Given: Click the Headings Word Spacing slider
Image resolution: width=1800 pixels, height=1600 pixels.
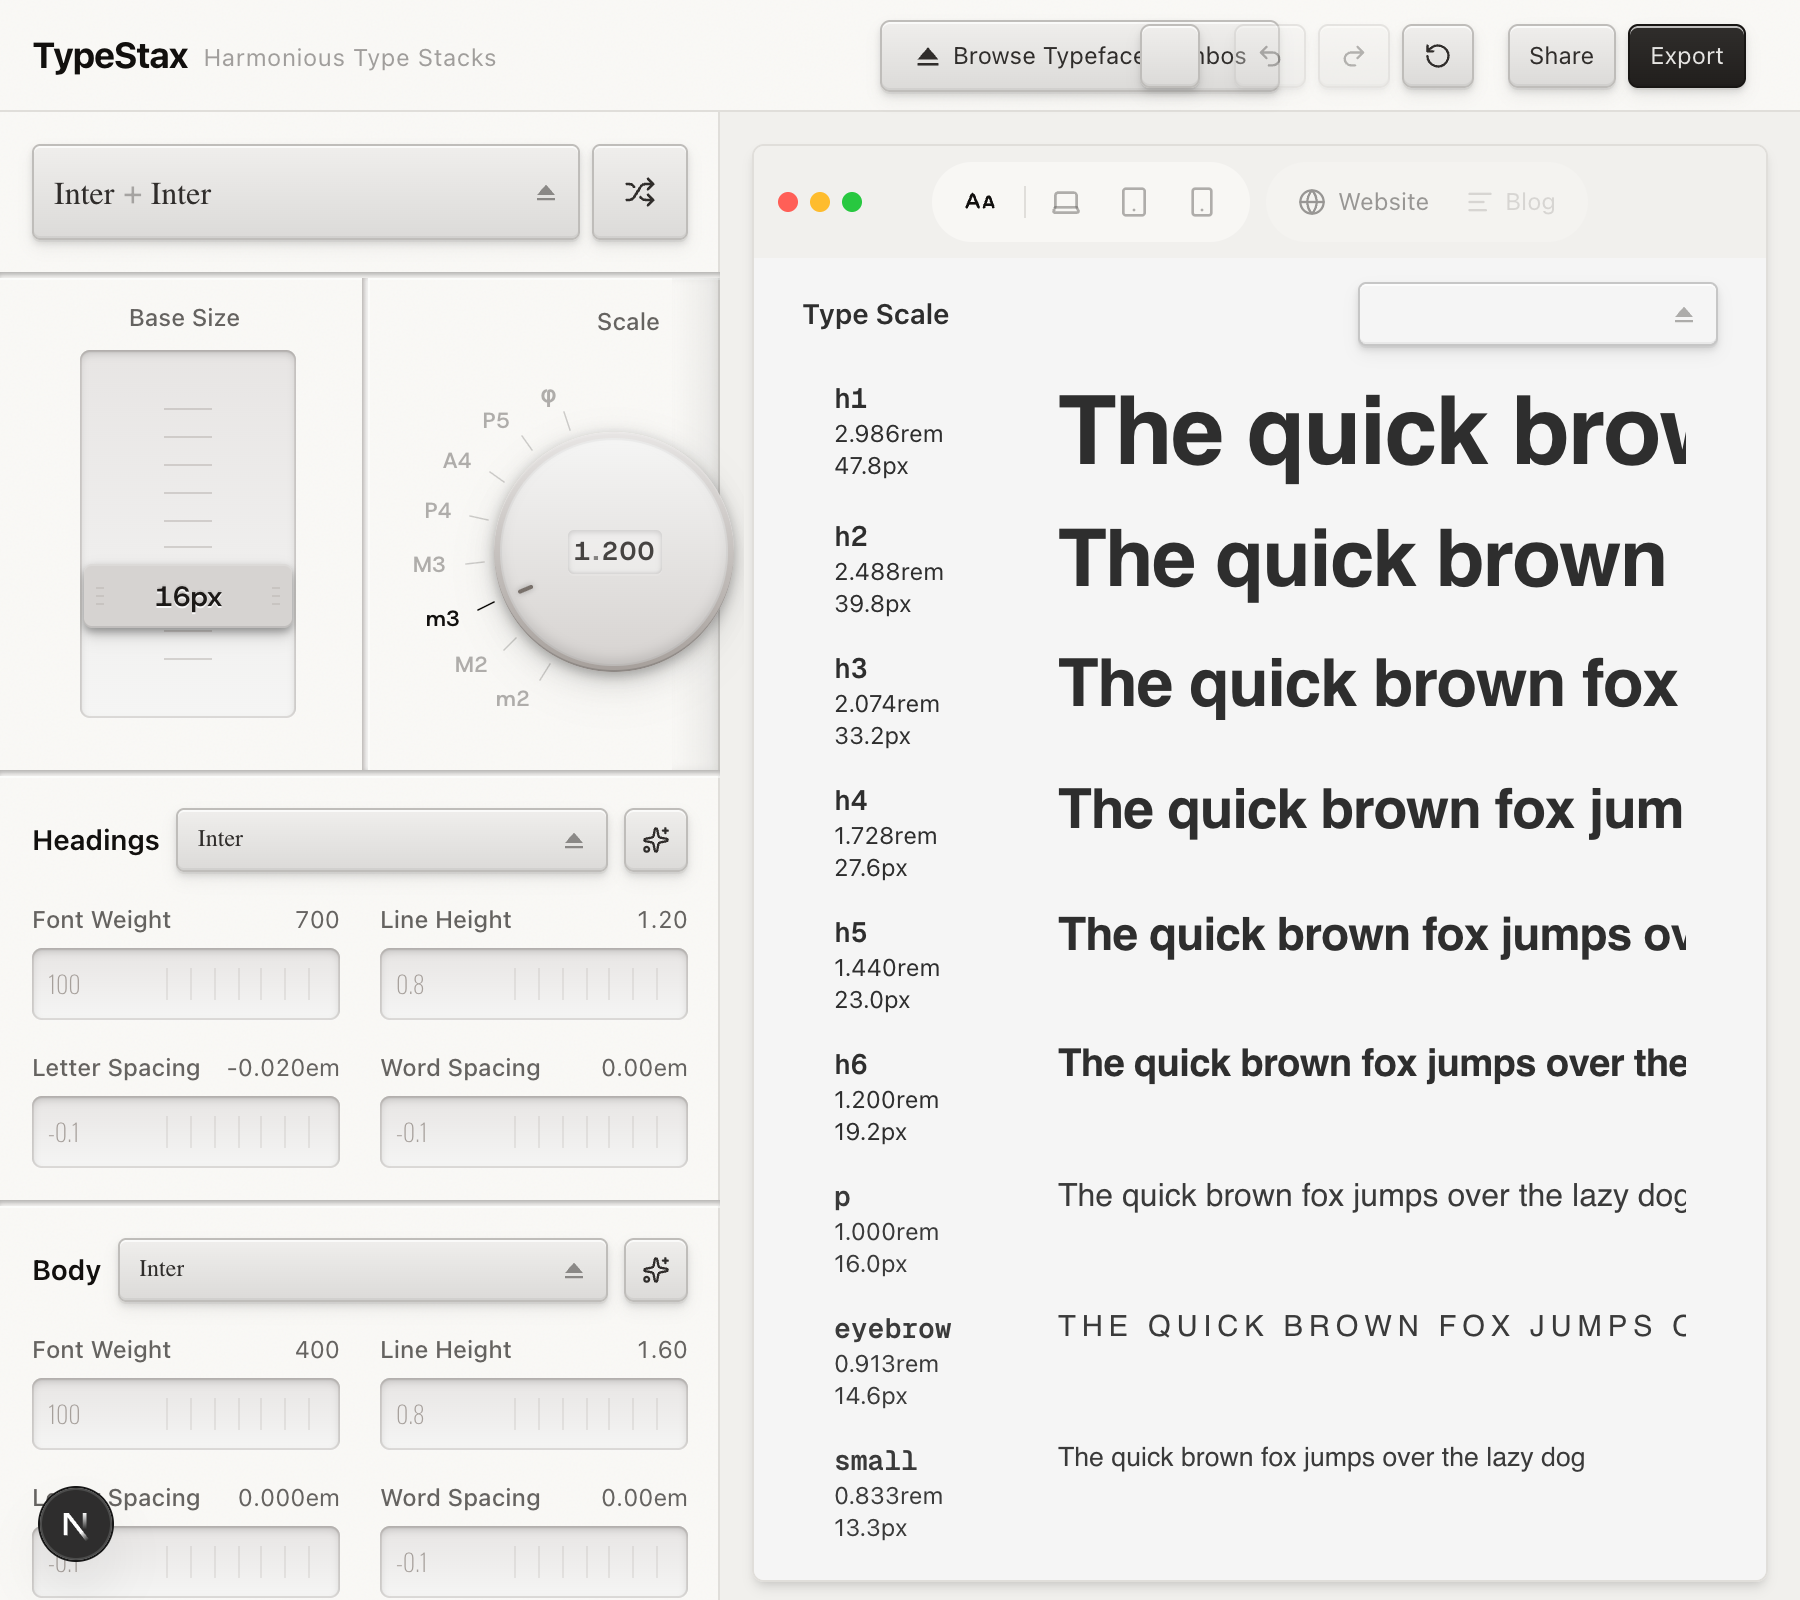Looking at the screenshot, I should click(534, 1132).
